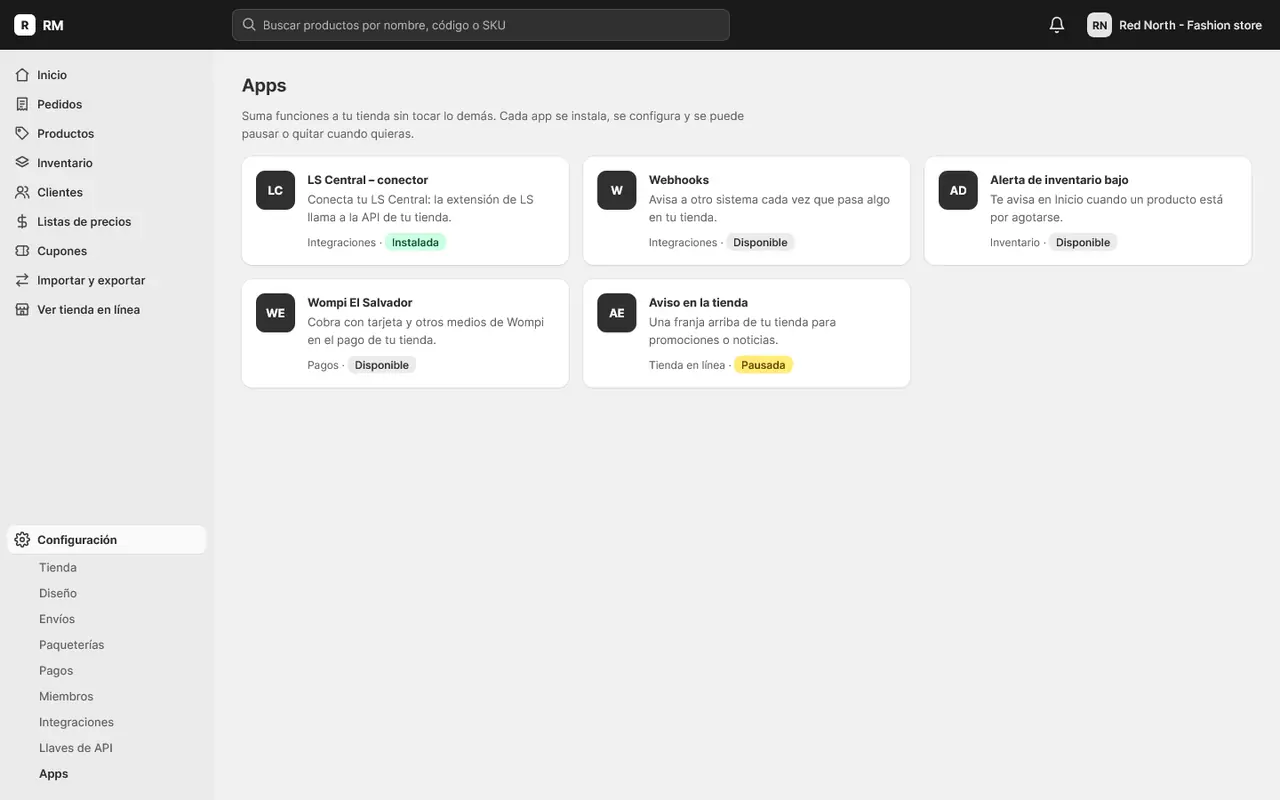Click the RM logo icon
1280x800 pixels.
click(x=25, y=25)
